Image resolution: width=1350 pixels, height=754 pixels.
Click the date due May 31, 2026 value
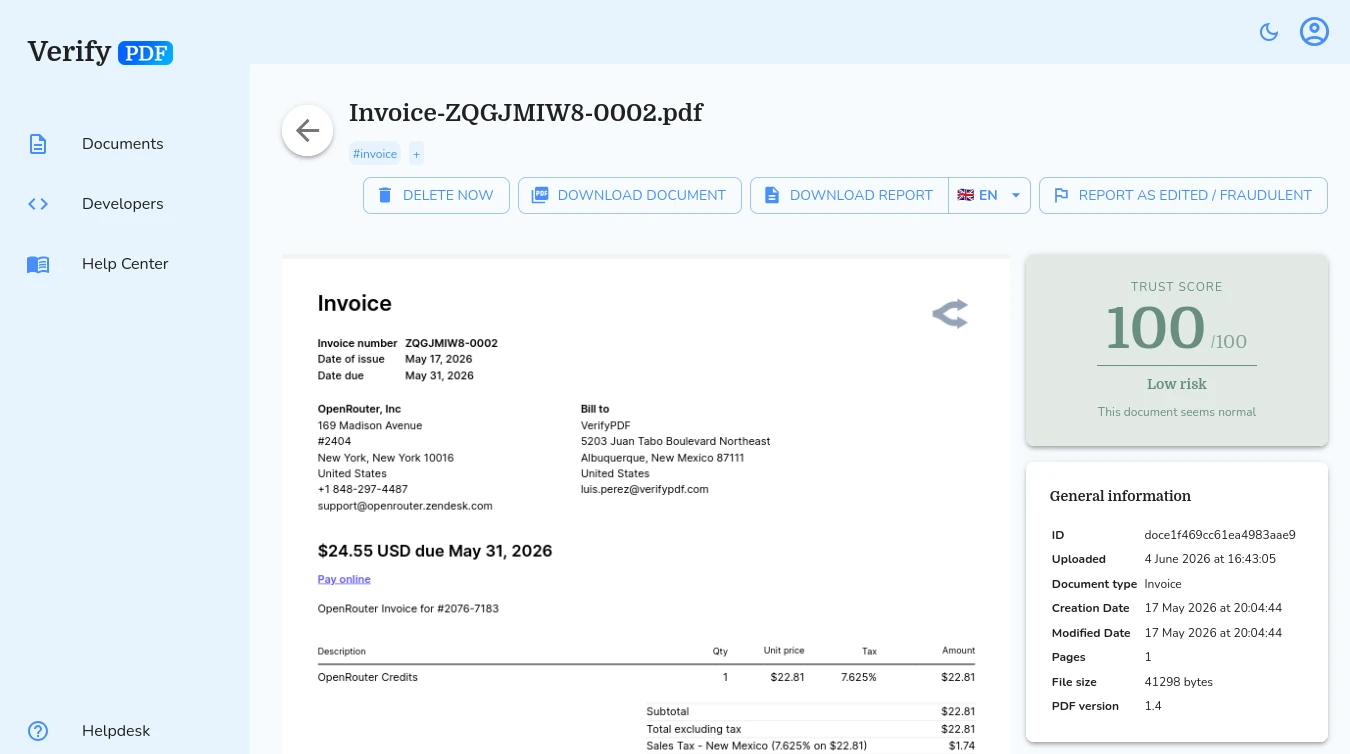439,376
